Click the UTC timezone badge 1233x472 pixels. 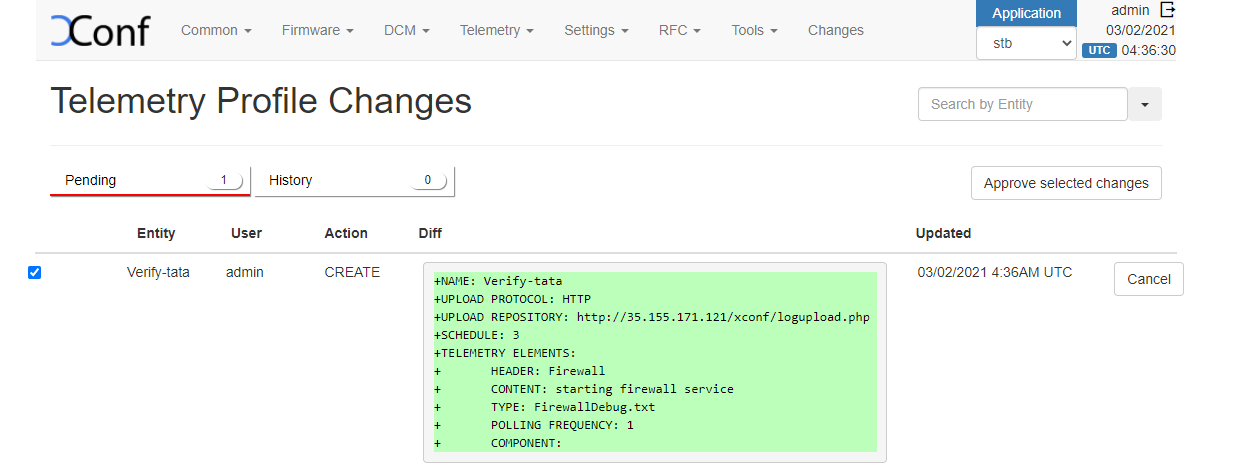(x=1099, y=50)
